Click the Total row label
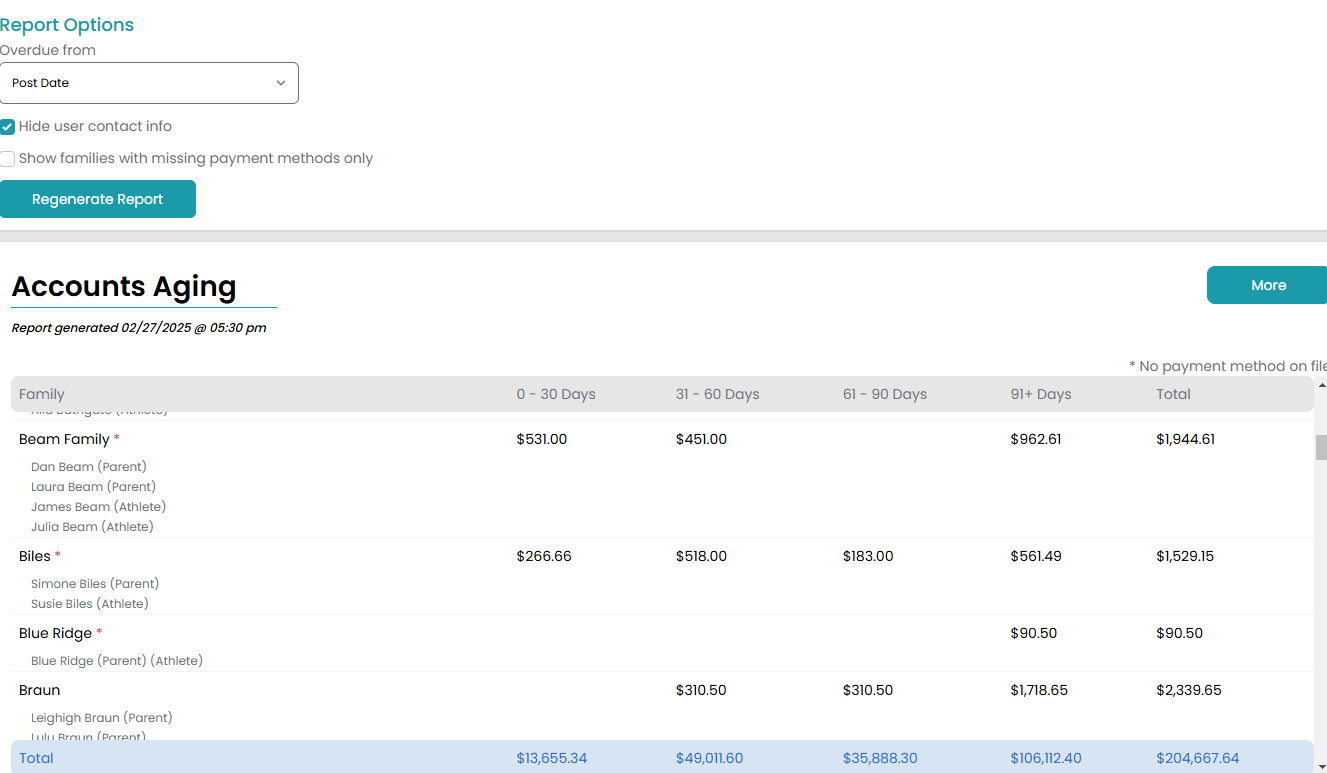The image size is (1327, 773). (36, 758)
